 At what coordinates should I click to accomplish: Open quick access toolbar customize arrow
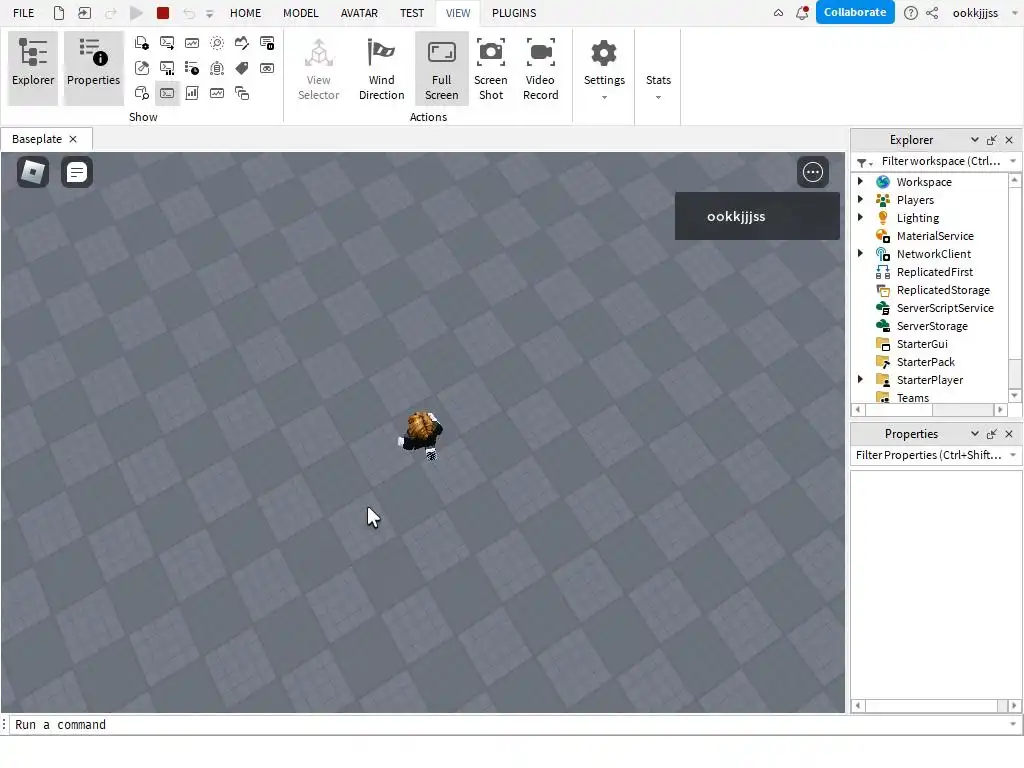point(210,14)
